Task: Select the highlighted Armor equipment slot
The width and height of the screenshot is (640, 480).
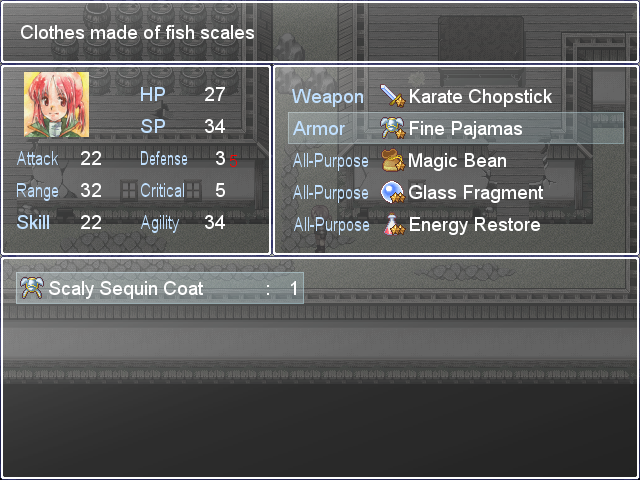Action: coord(456,128)
